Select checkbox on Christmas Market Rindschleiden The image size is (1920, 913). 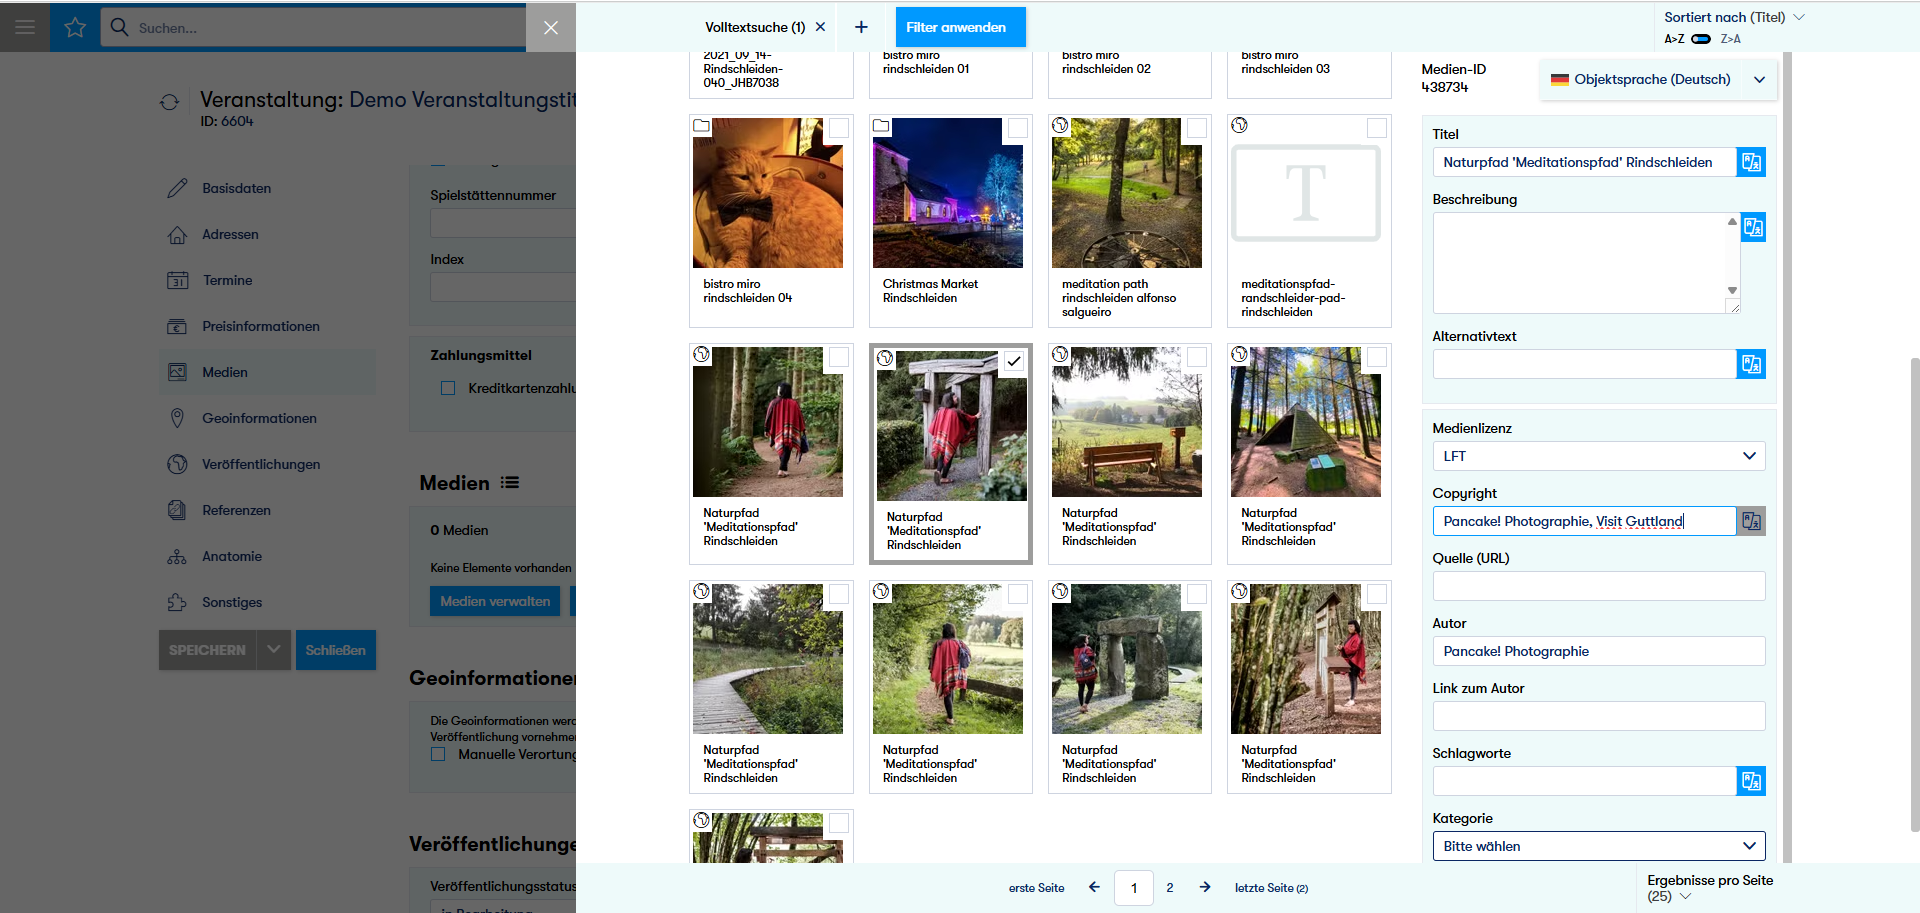coord(1018,128)
